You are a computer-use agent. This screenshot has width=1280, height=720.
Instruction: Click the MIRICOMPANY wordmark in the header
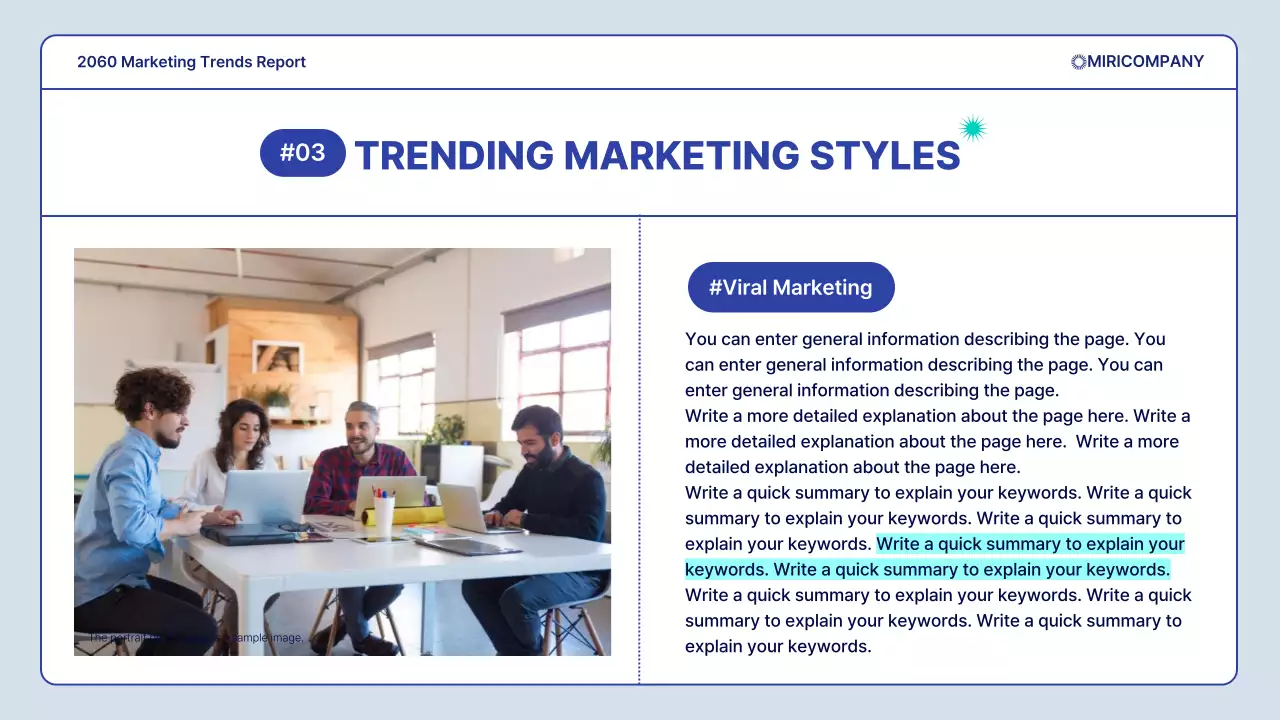pyautogui.click(x=1143, y=62)
